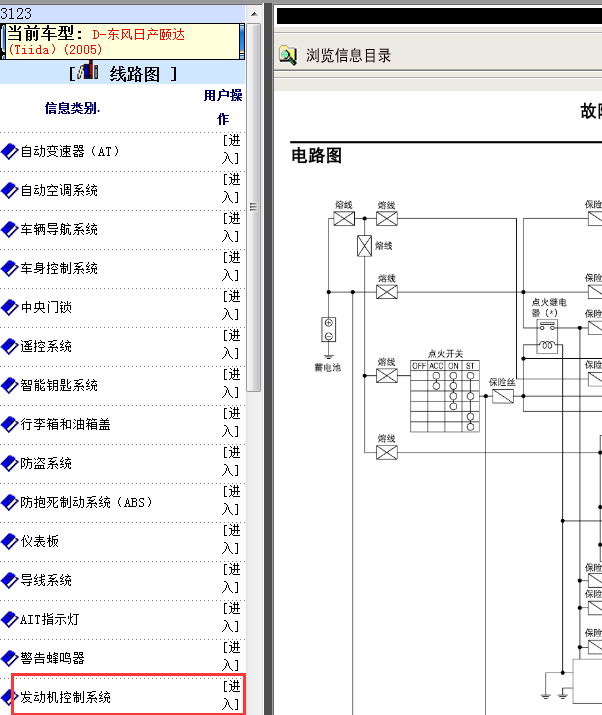
Task: Click the 点火开关 ignition switch table
Action: tap(445, 396)
